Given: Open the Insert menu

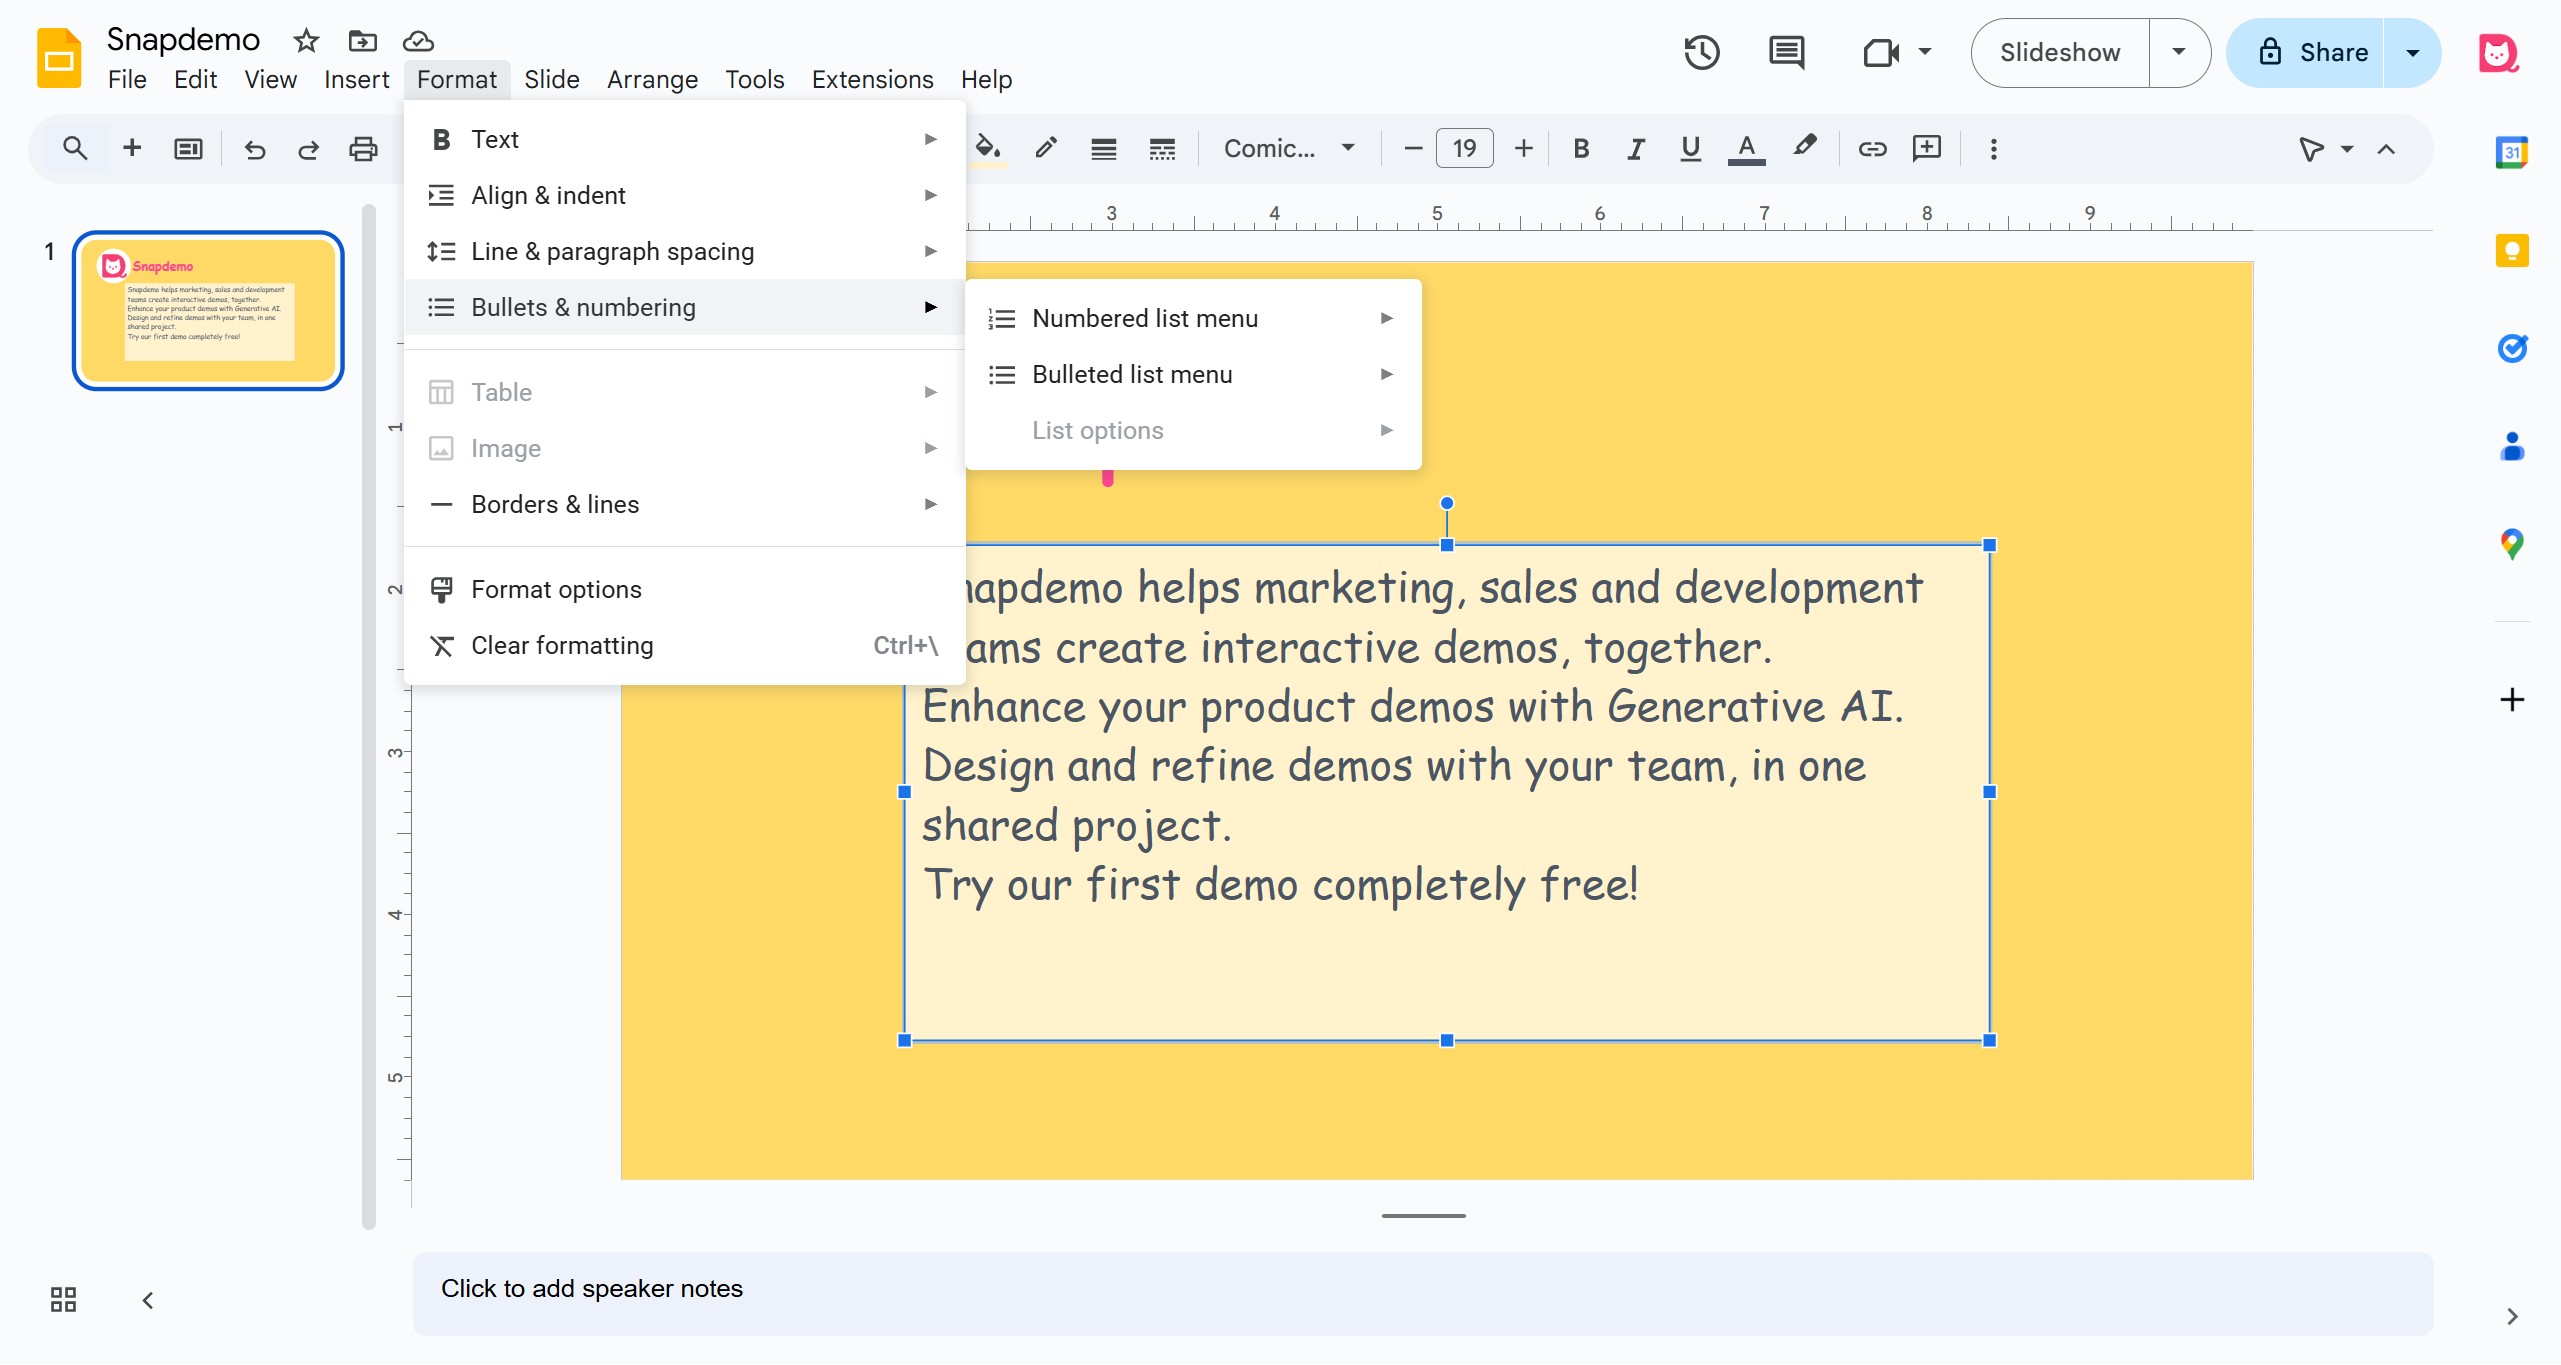Looking at the screenshot, I should coord(356,79).
